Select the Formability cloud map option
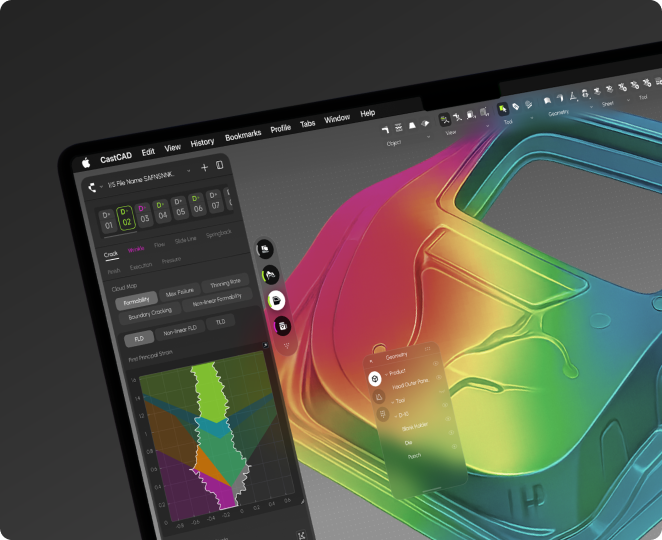Image resolution: width=662 pixels, height=540 pixels. 136,301
